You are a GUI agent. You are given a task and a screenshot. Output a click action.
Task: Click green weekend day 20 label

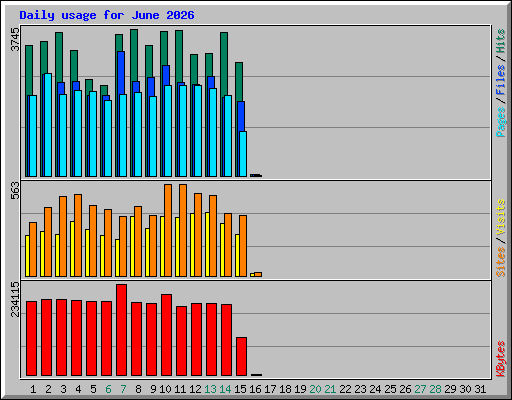(315, 389)
